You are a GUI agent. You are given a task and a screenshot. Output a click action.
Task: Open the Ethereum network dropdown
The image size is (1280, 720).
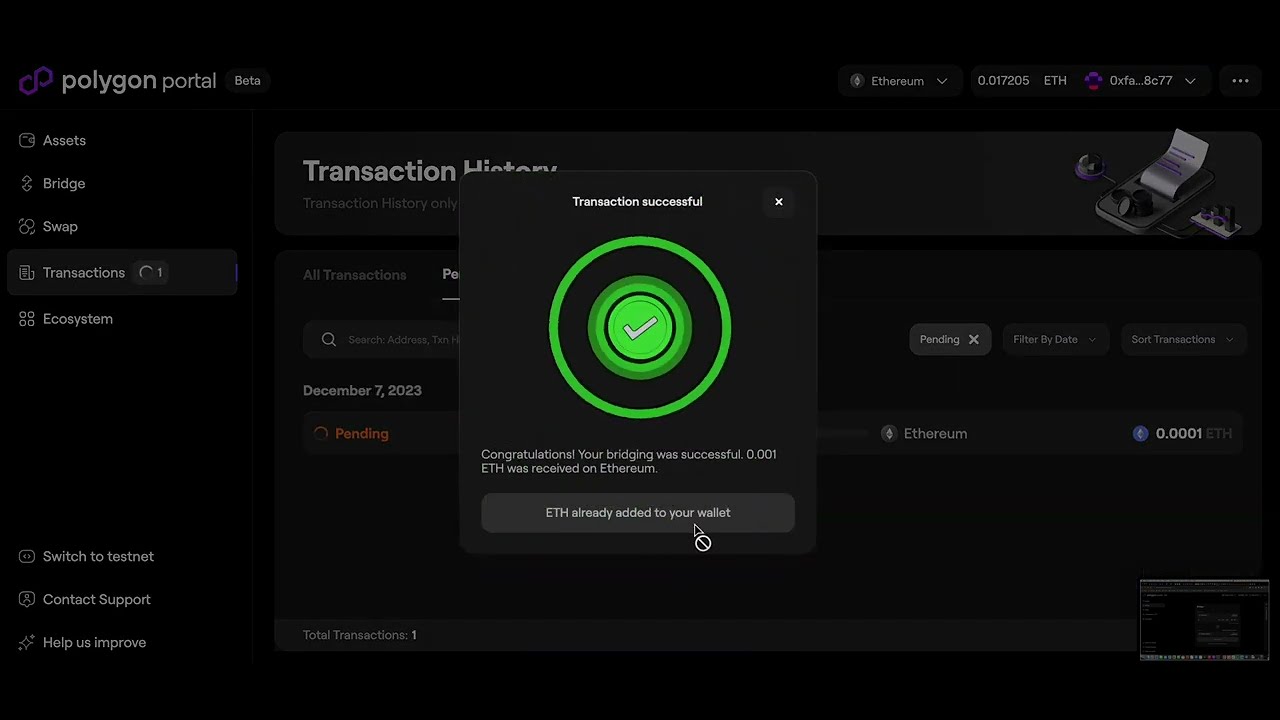click(x=940, y=81)
